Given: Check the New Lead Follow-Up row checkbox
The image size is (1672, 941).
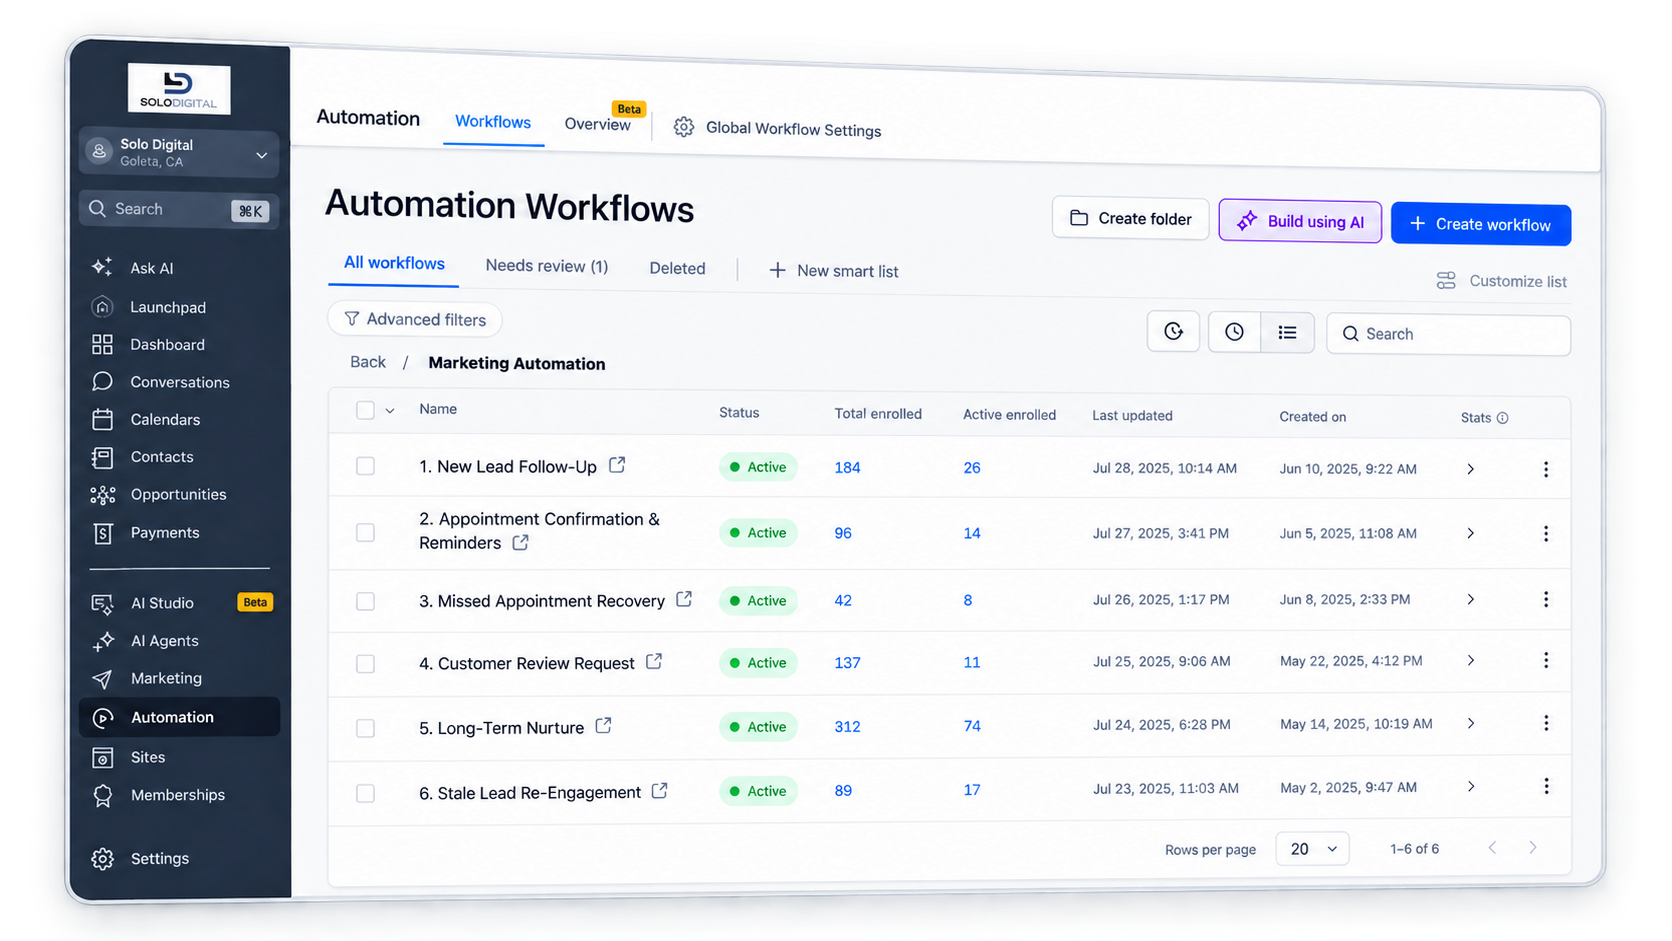Looking at the screenshot, I should 365,466.
